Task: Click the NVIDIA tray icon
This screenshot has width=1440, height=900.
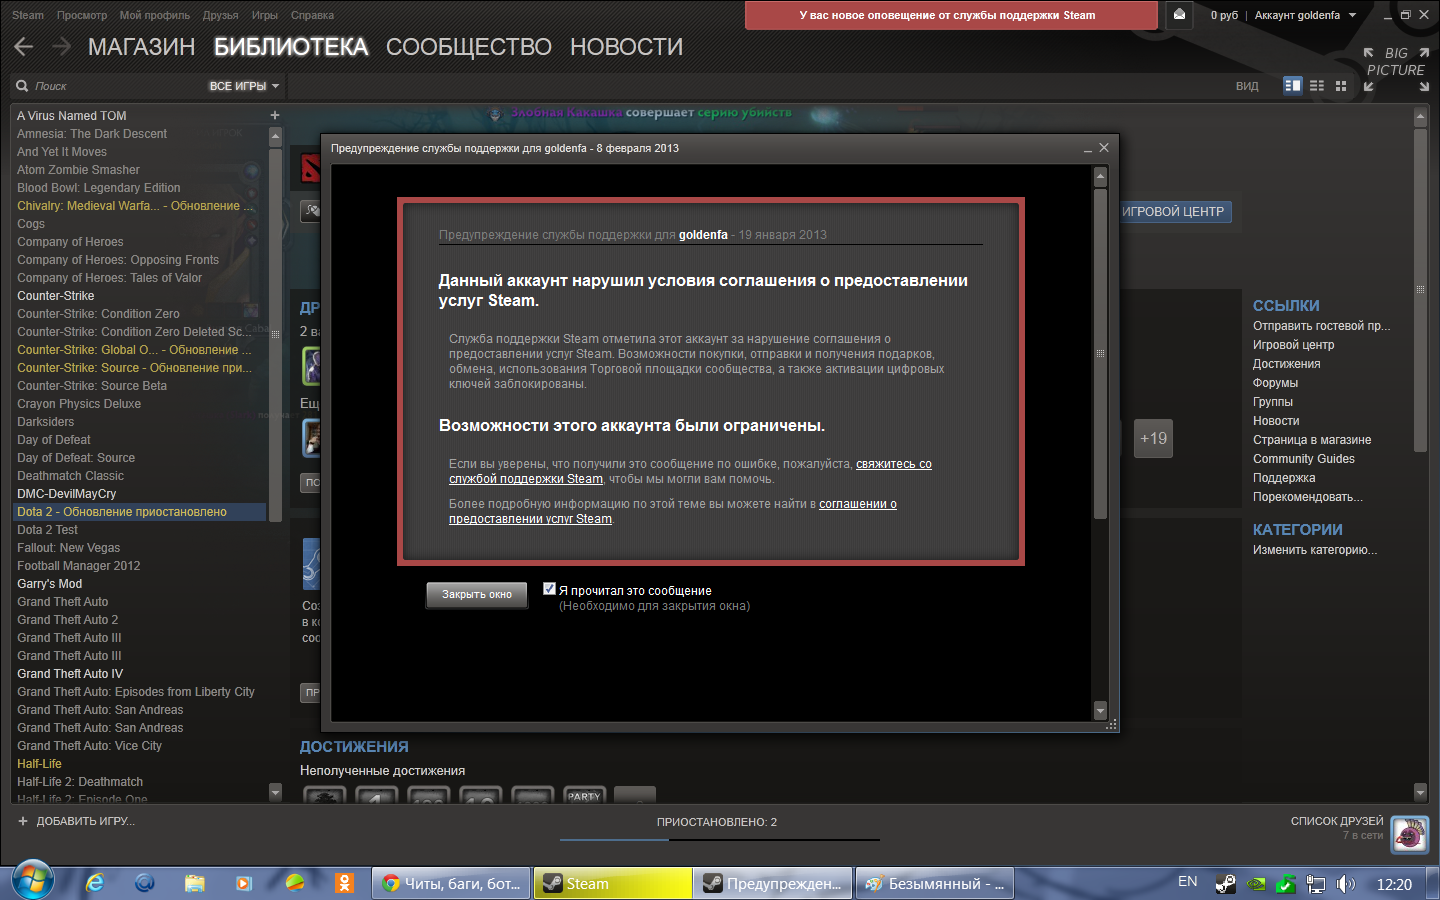Action: 1256,884
